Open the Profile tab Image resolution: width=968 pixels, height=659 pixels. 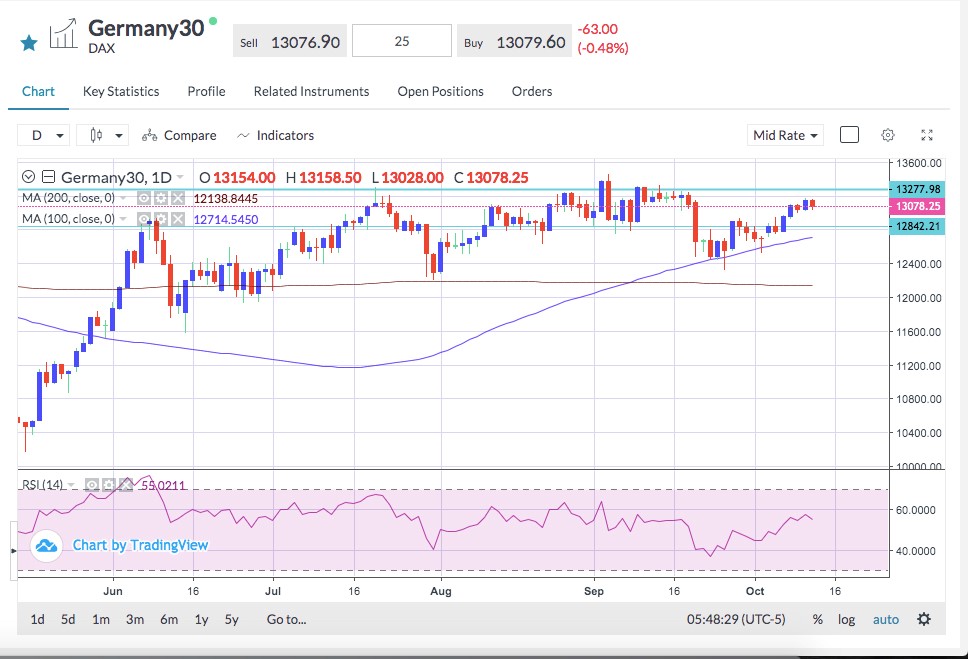206,91
